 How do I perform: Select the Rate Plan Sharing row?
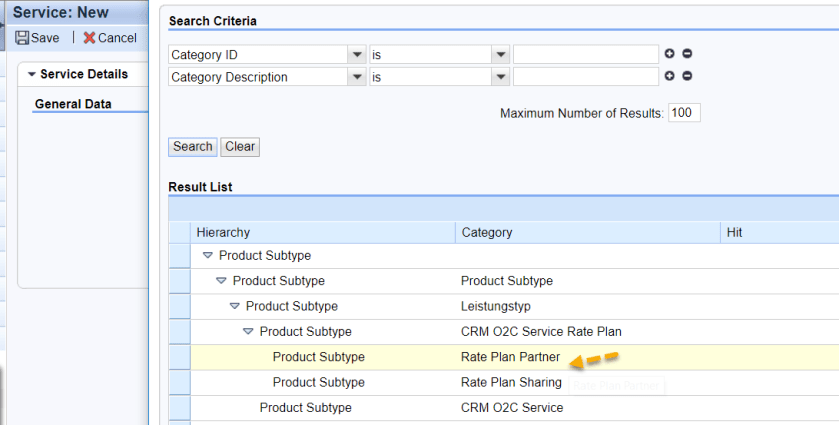point(180,382)
